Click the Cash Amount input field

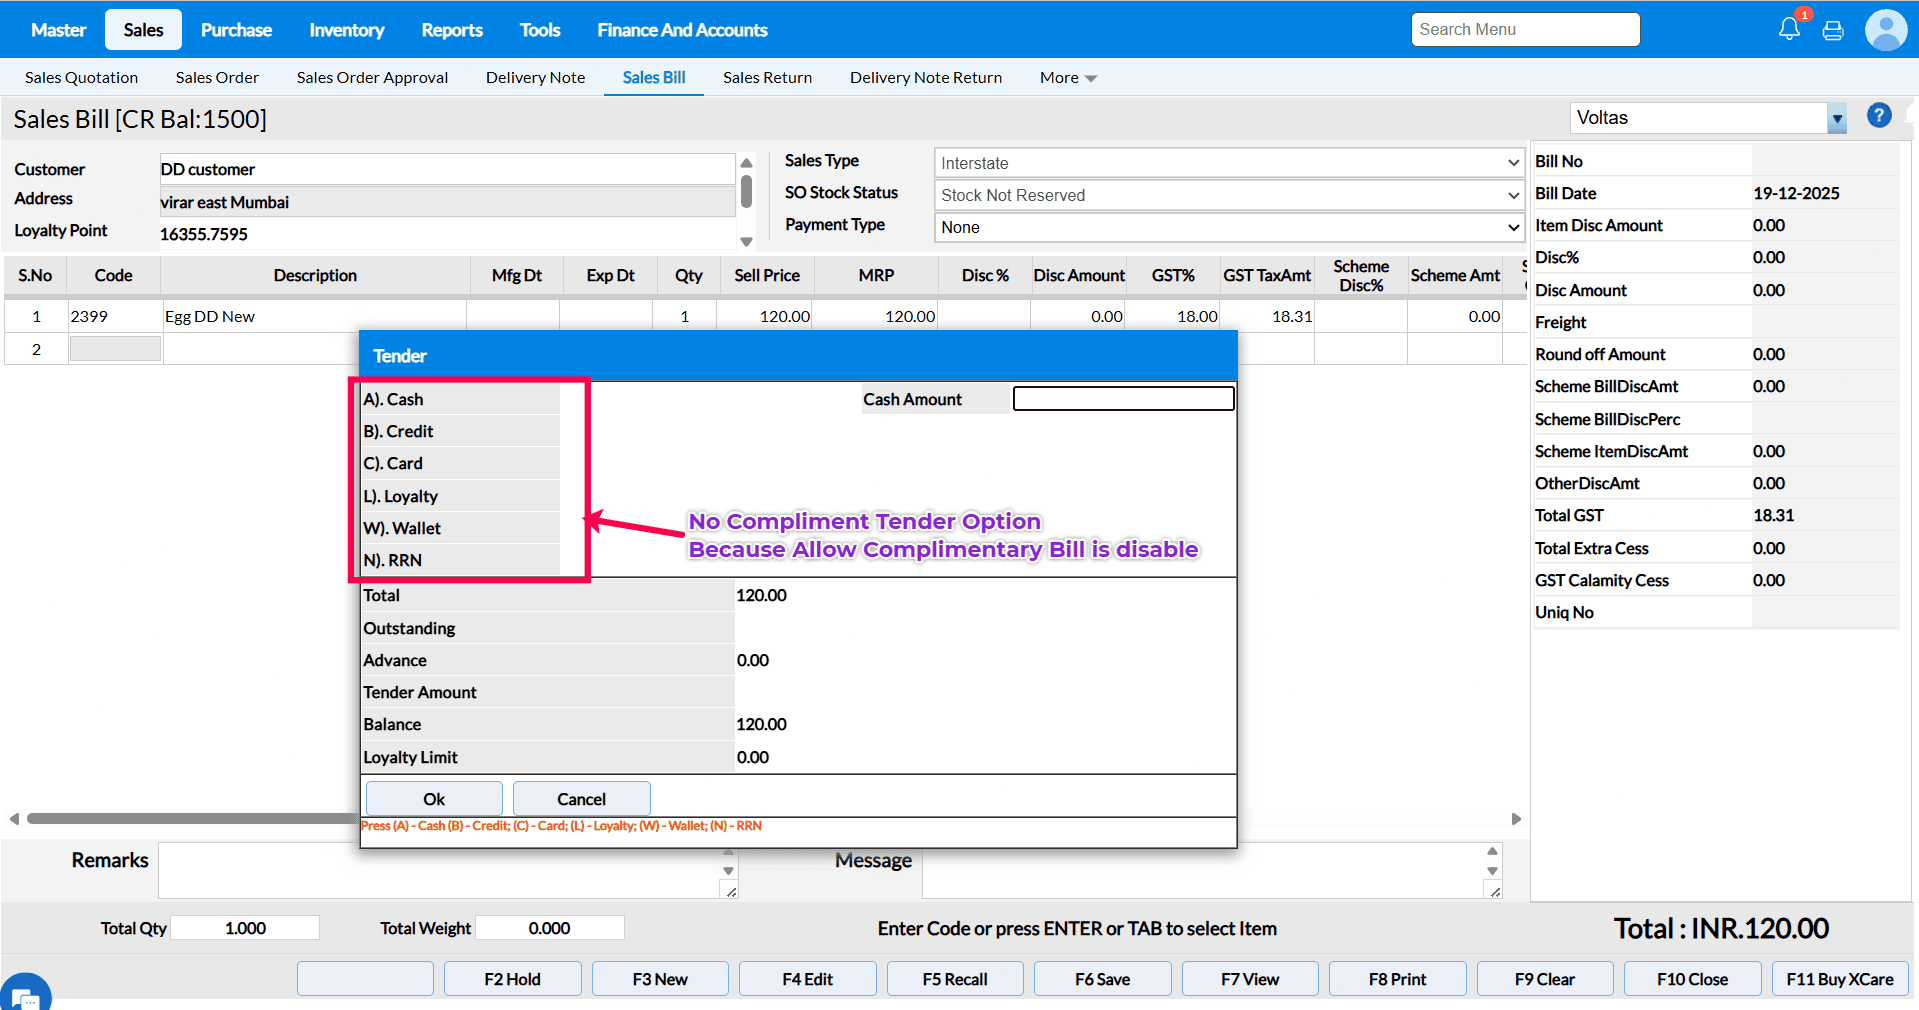(x=1123, y=399)
